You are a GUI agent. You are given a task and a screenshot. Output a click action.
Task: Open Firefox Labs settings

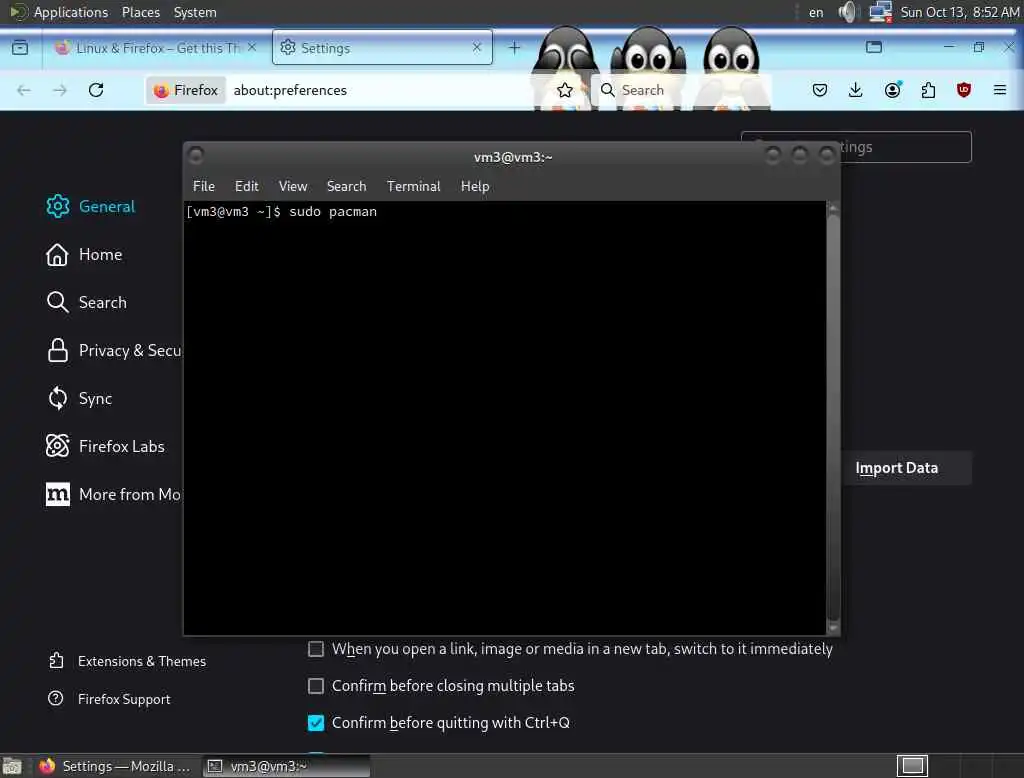click(105, 447)
